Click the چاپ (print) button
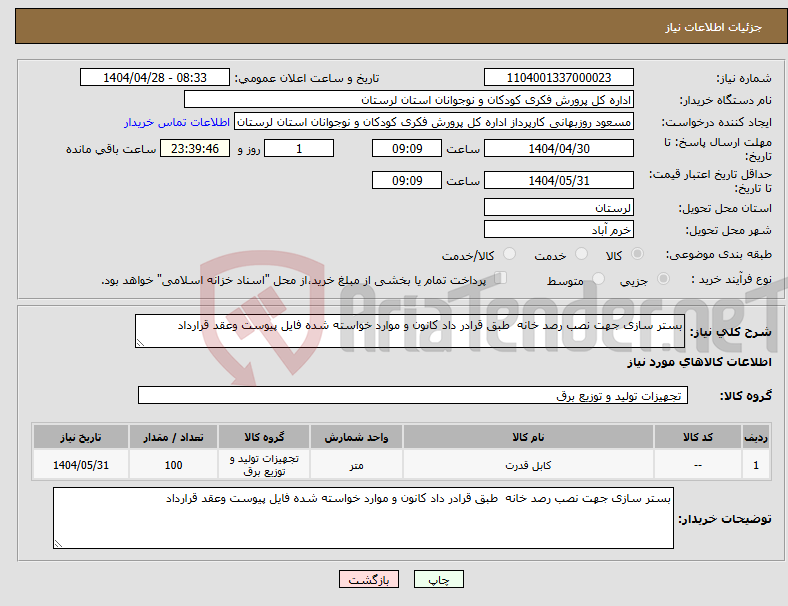Image resolution: width=788 pixels, height=606 pixels. tap(438, 579)
